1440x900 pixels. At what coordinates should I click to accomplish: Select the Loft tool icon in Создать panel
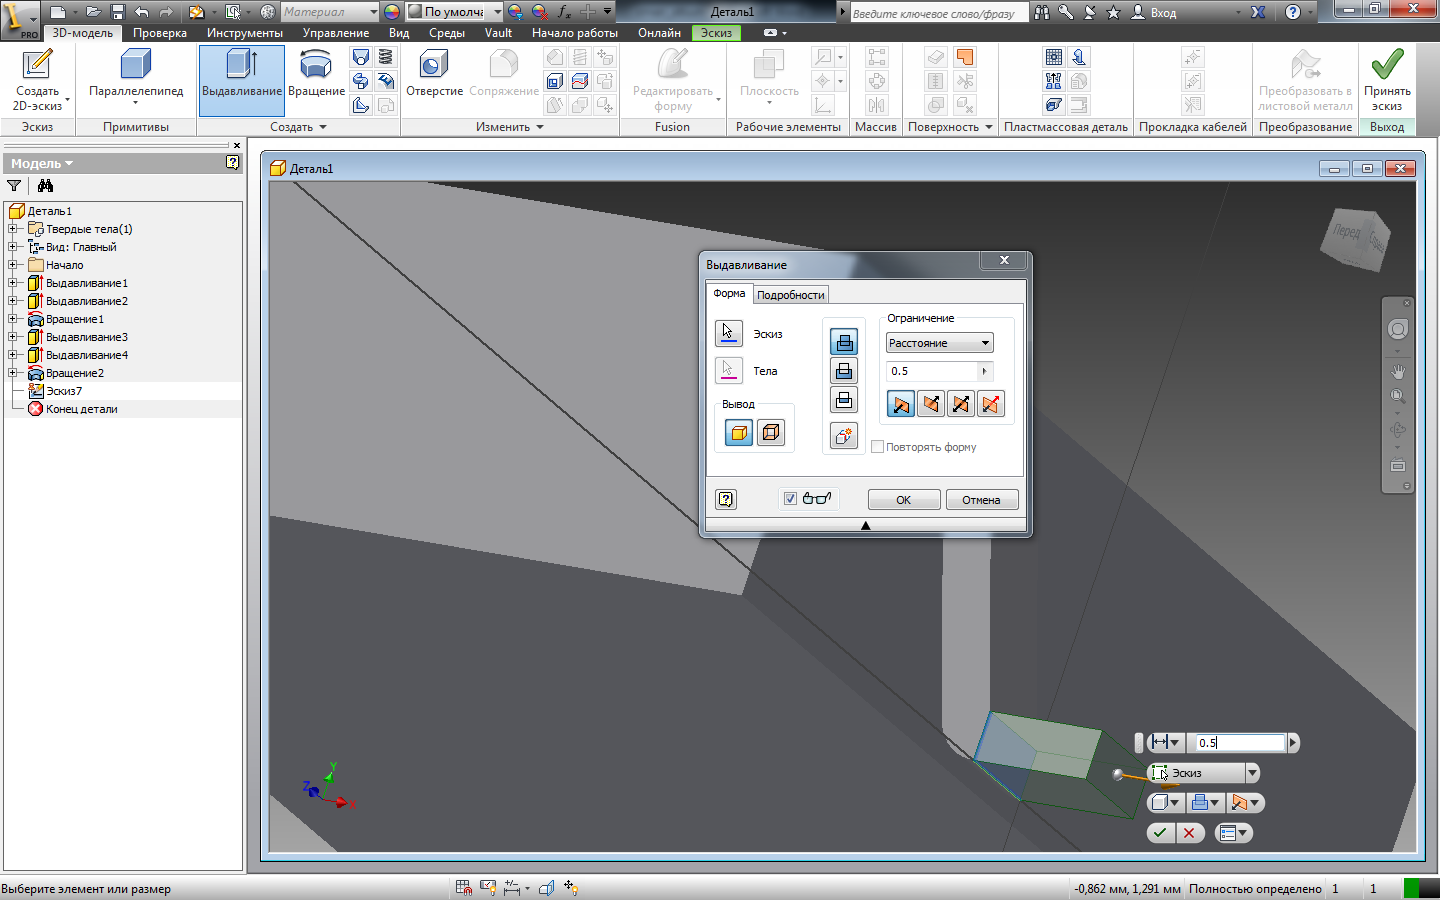[361, 57]
